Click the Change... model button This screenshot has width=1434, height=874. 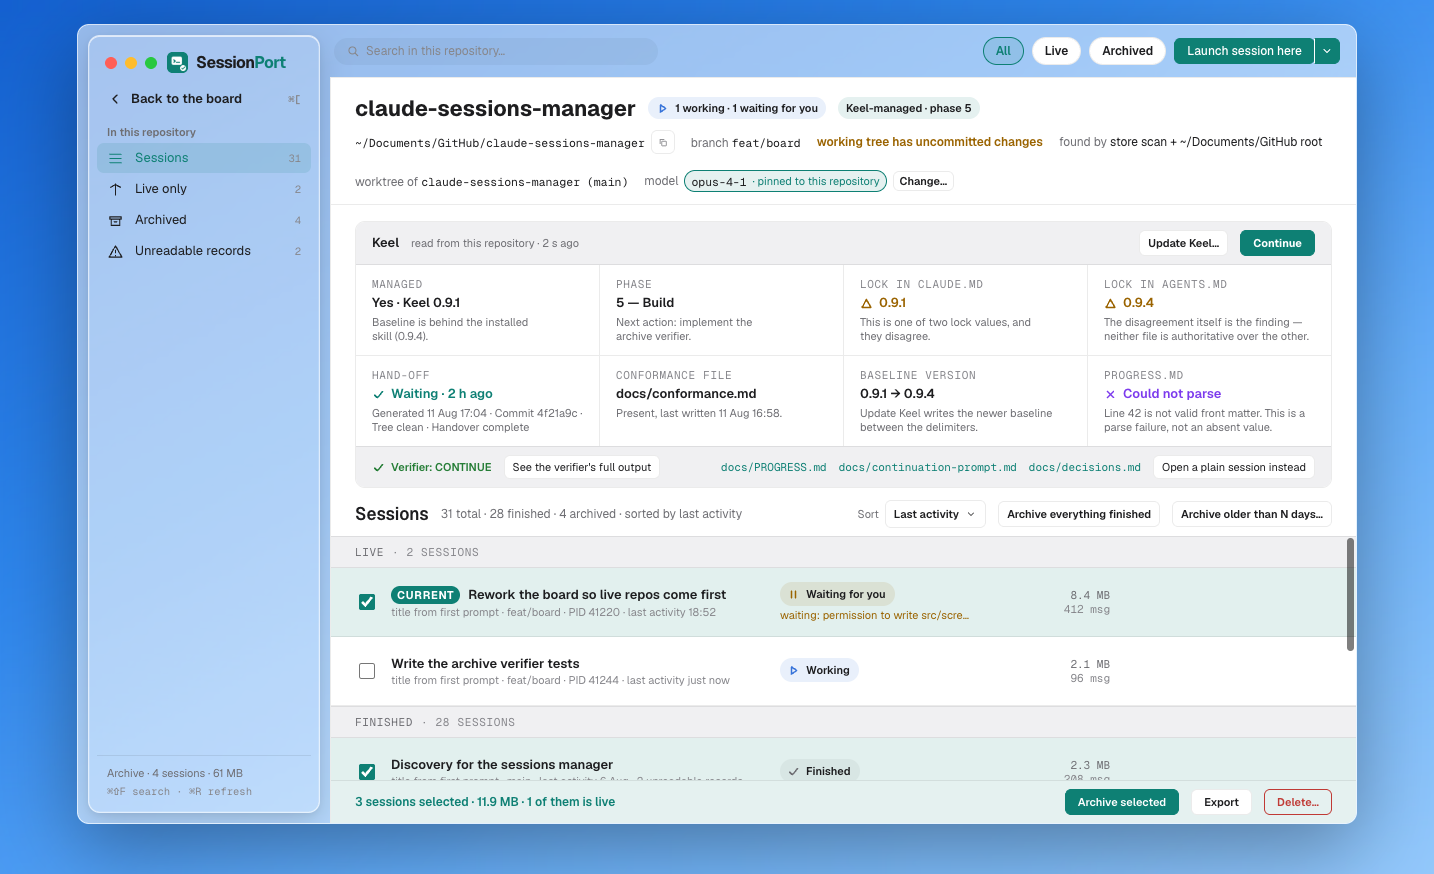click(x=923, y=181)
